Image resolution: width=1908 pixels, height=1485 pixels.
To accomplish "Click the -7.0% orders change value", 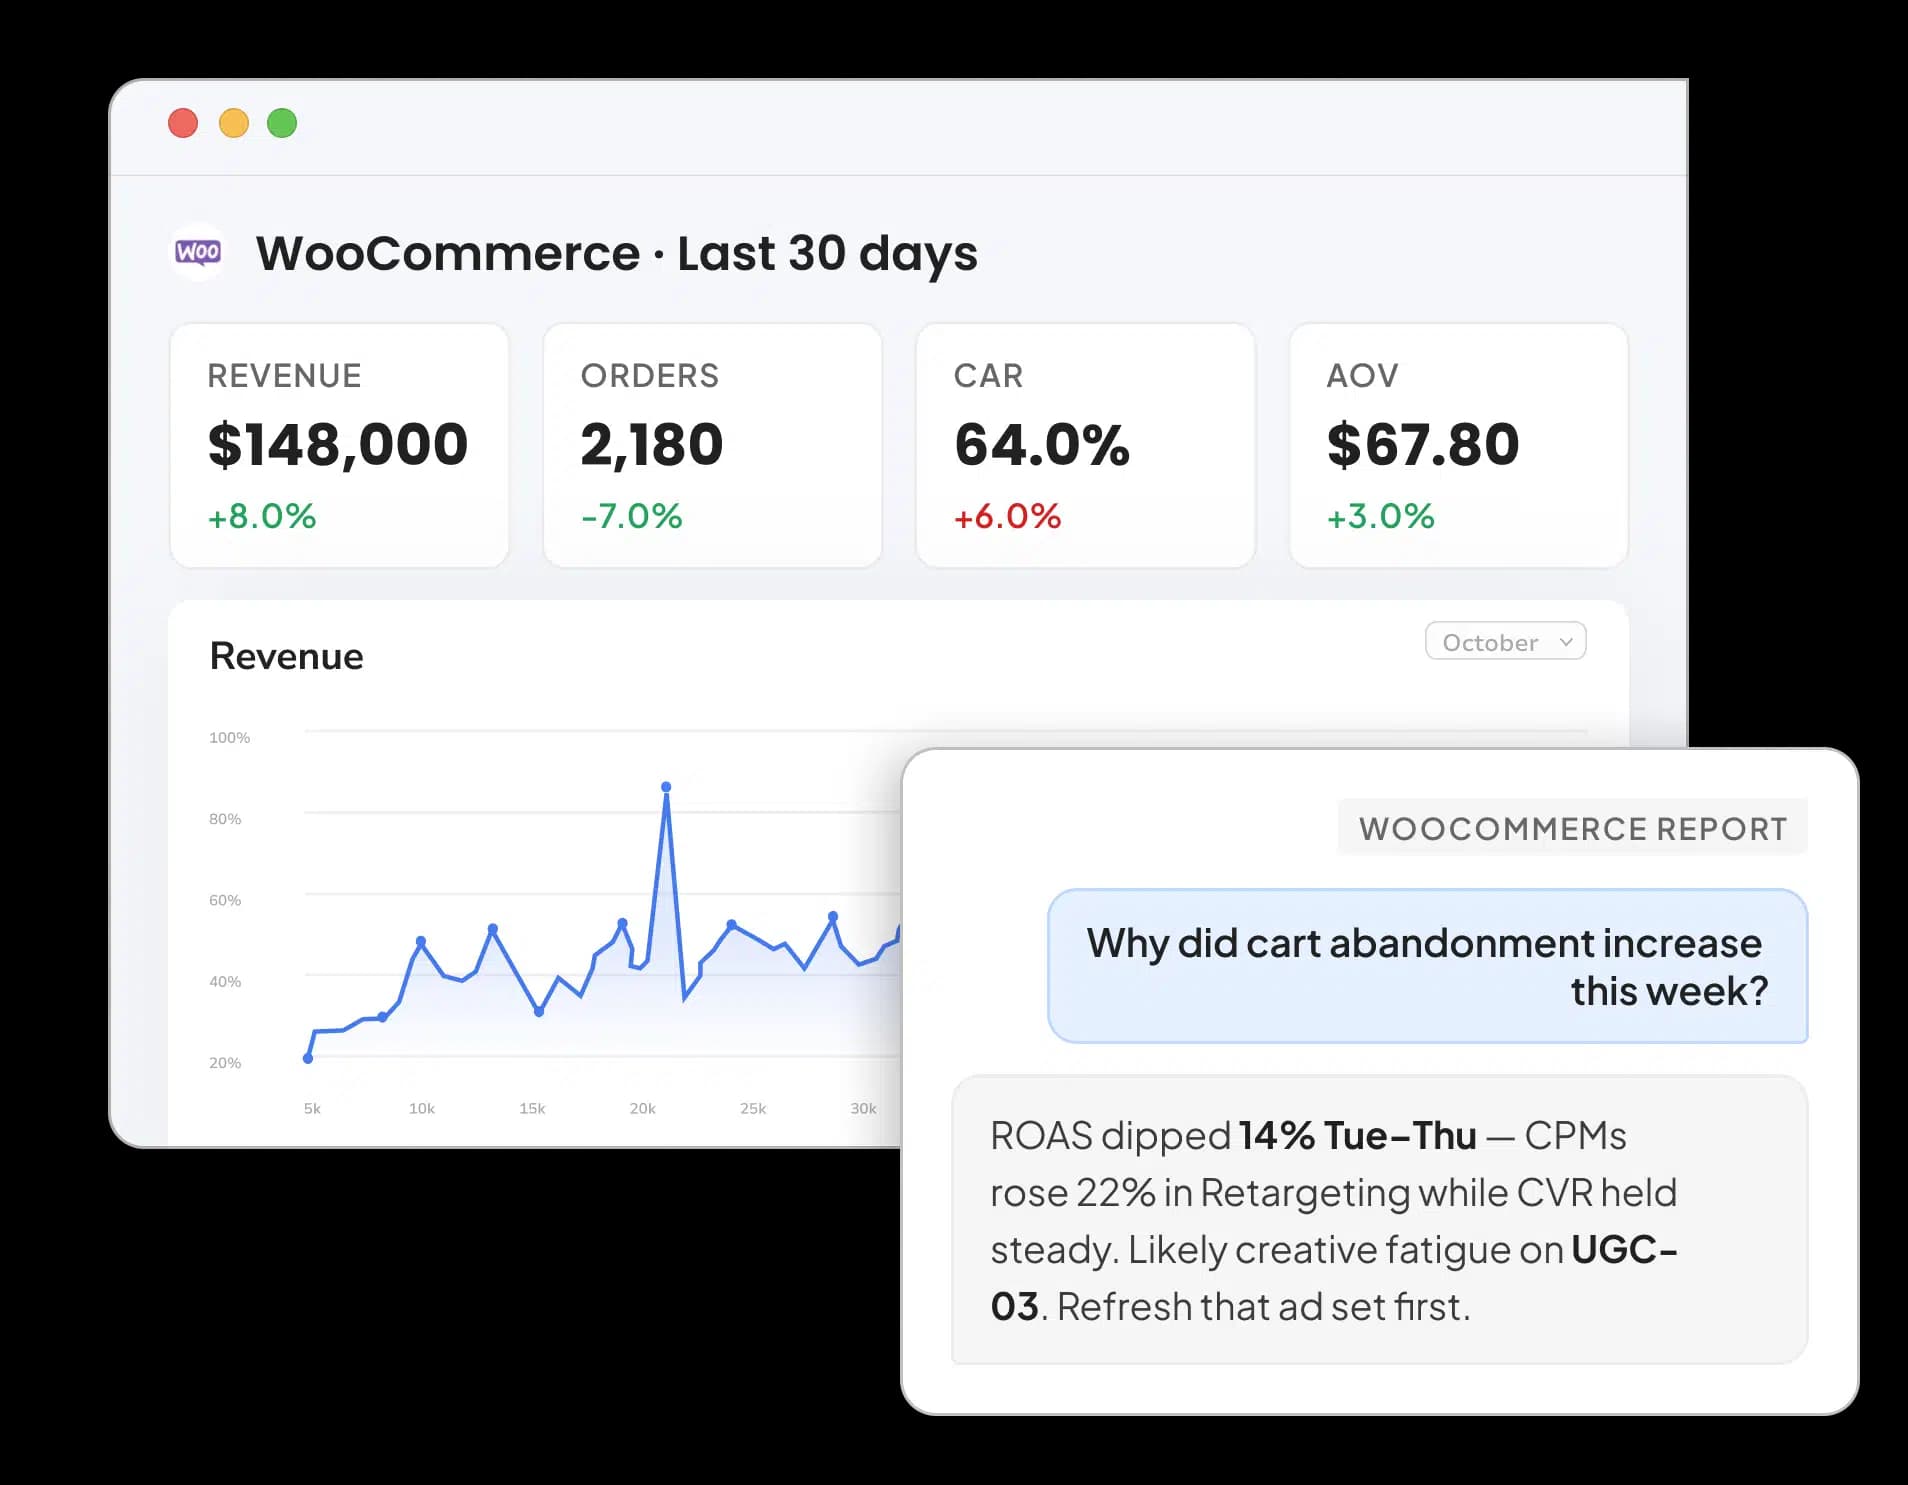I will click(x=631, y=516).
